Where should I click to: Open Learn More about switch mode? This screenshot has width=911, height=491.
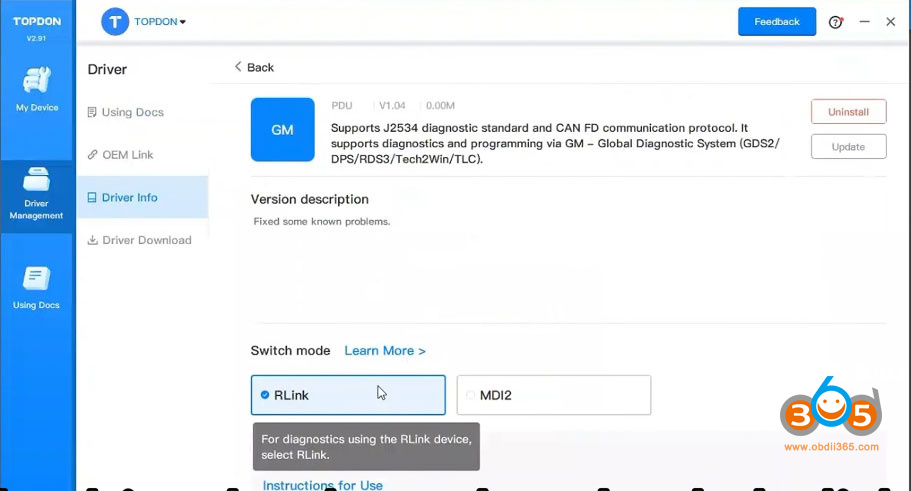pos(385,351)
